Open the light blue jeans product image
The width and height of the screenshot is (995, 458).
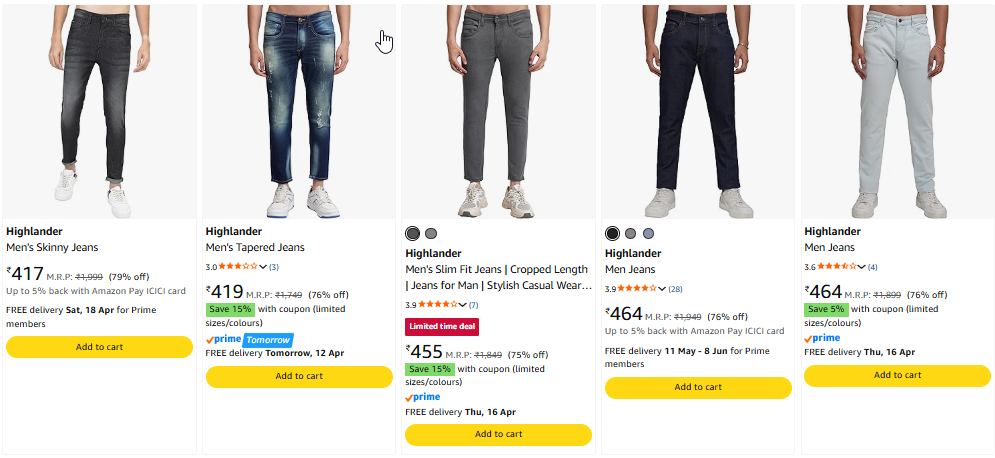tap(897, 110)
